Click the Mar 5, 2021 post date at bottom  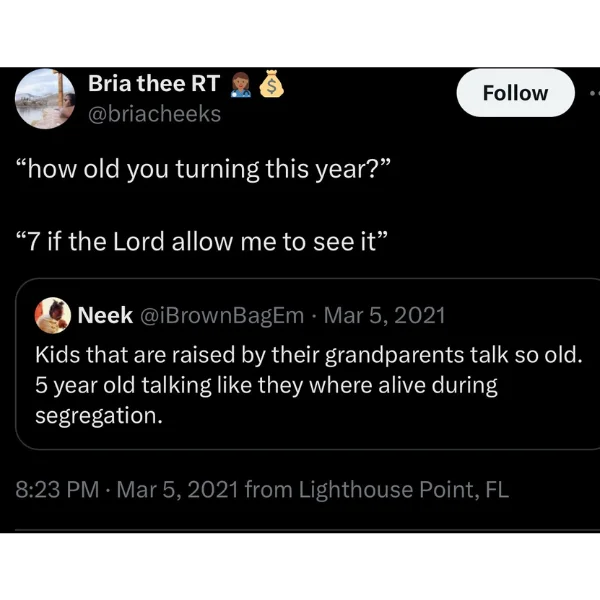[178, 489]
